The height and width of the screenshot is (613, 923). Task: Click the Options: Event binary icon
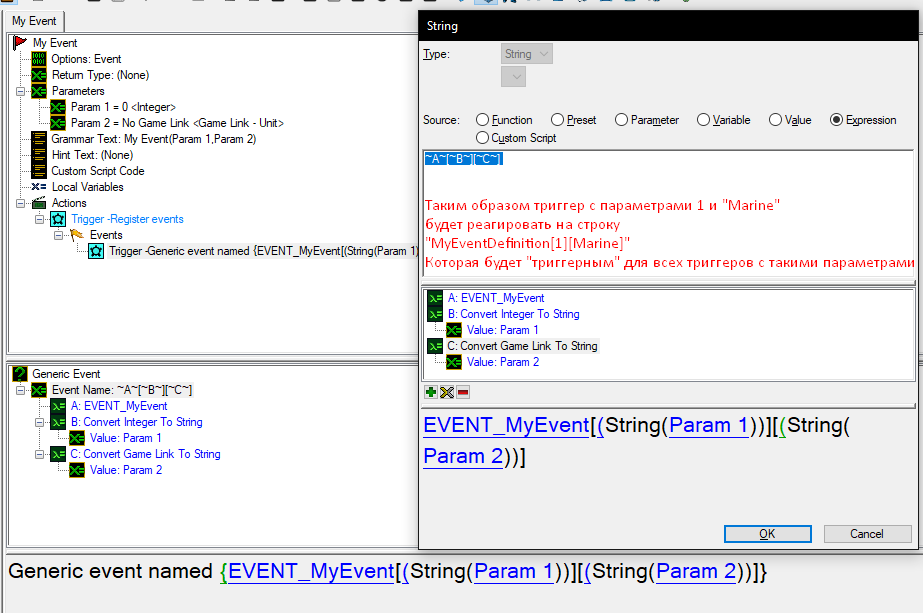39,59
